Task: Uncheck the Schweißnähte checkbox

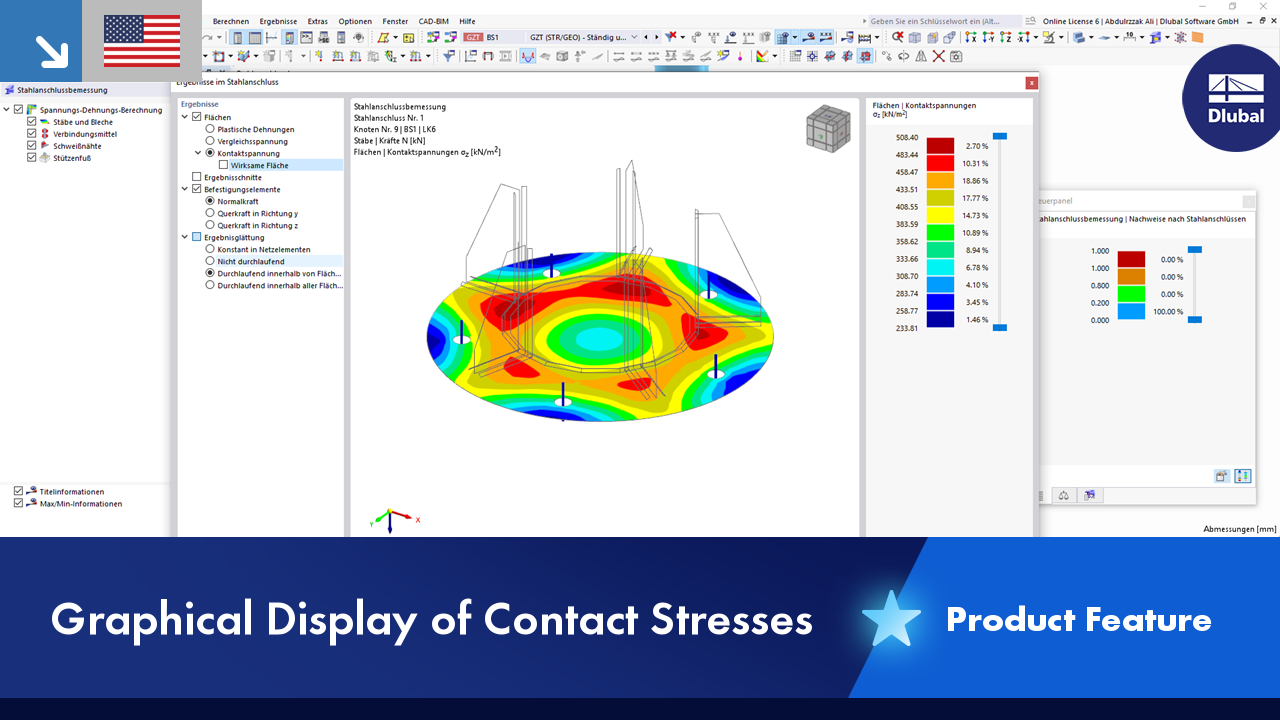Action: coord(30,146)
